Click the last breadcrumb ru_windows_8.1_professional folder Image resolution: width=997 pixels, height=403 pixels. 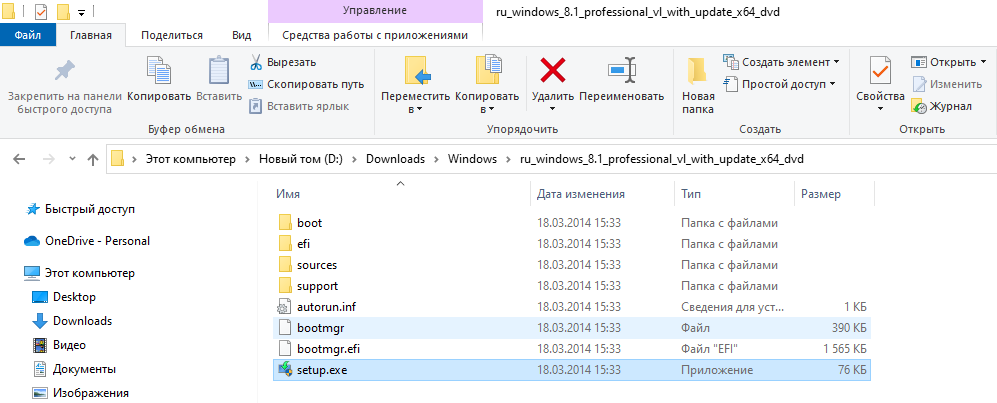click(x=661, y=159)
